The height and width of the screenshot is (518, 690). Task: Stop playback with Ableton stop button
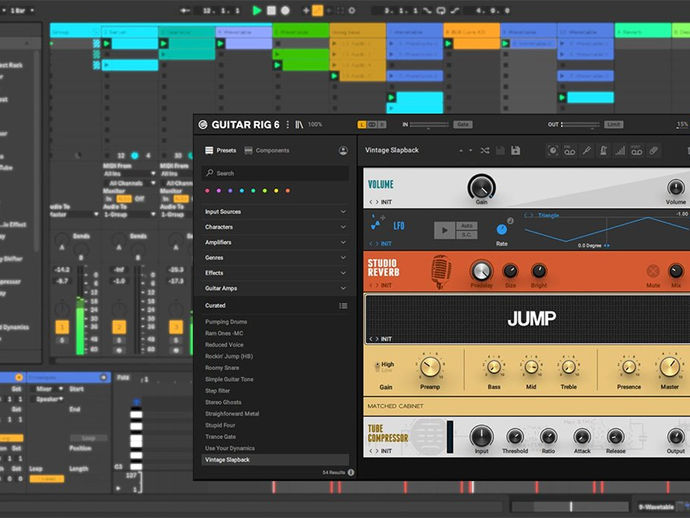[x=272, y=11]
